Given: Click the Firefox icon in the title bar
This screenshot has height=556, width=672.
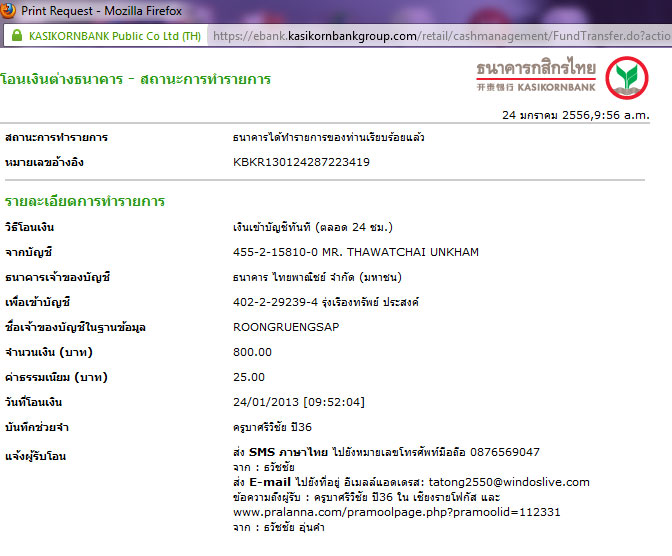Looking at the screenshot, I should [7, 10].
